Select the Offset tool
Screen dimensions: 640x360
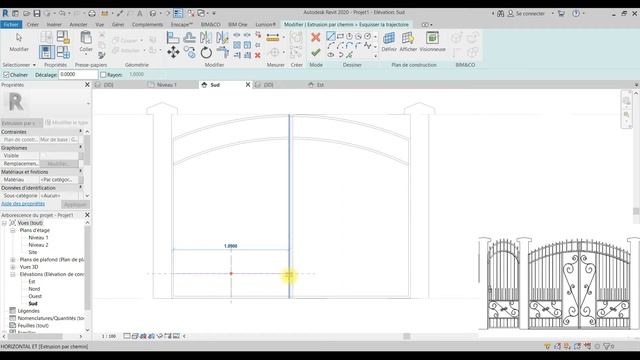[189, 38]
